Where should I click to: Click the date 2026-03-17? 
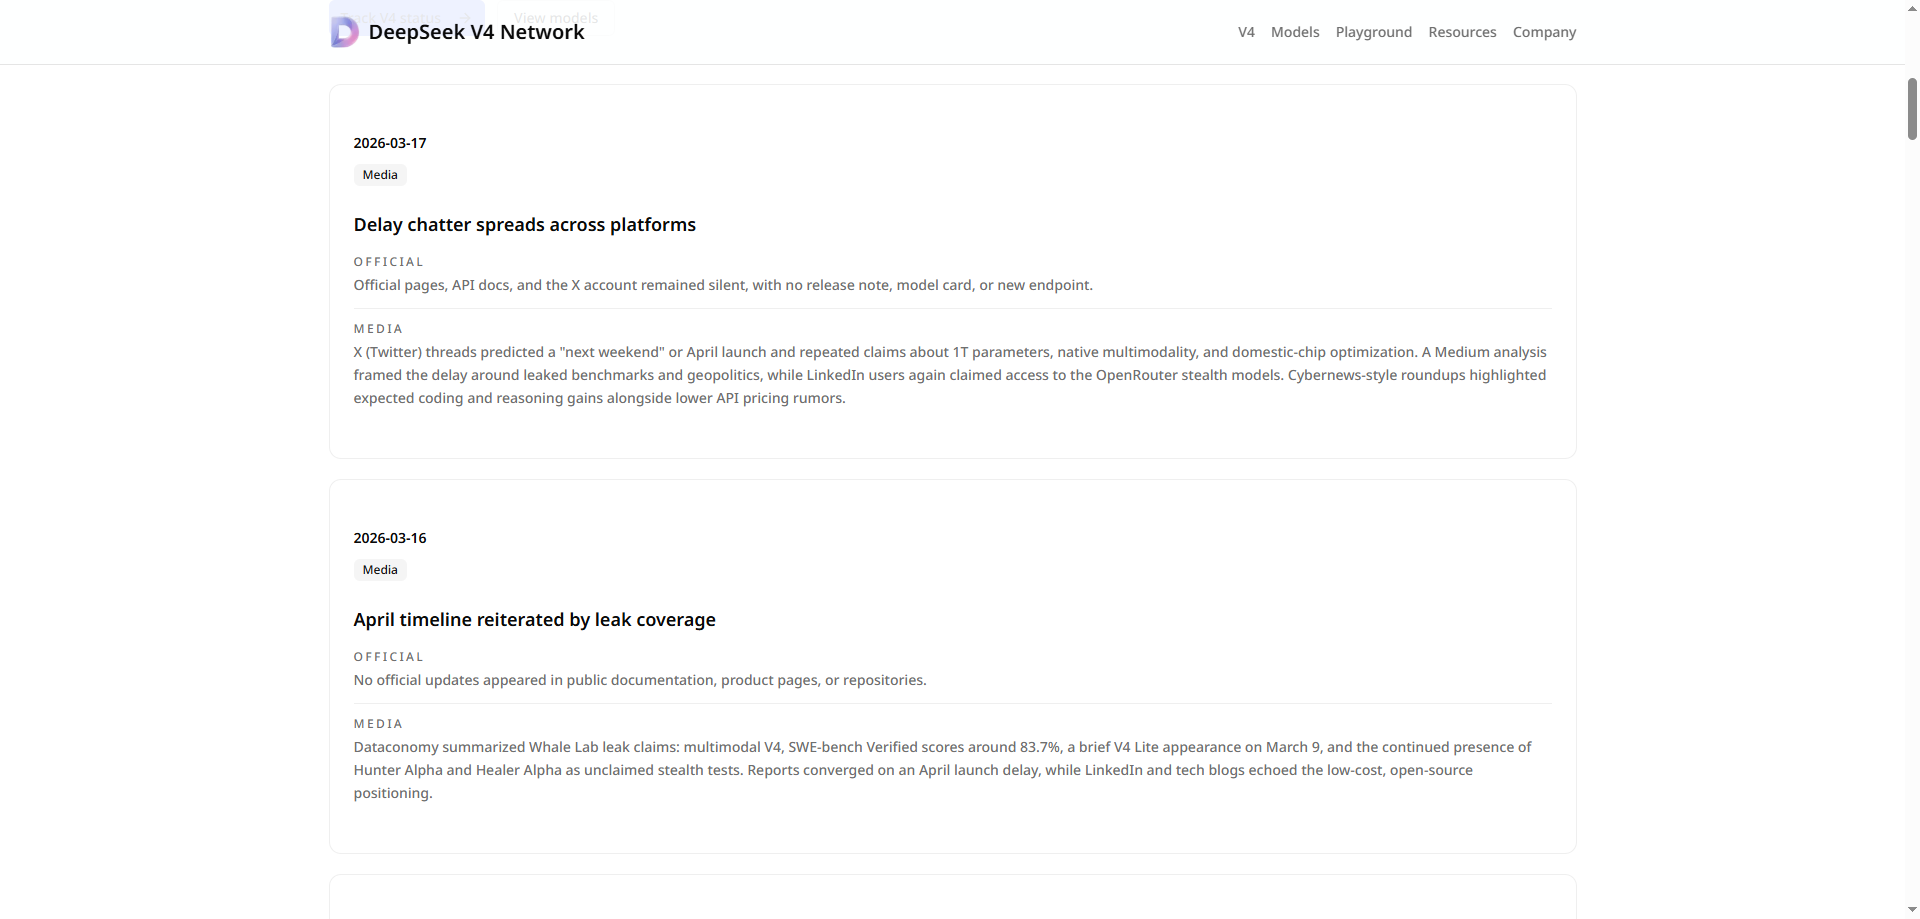click(389, 143)
